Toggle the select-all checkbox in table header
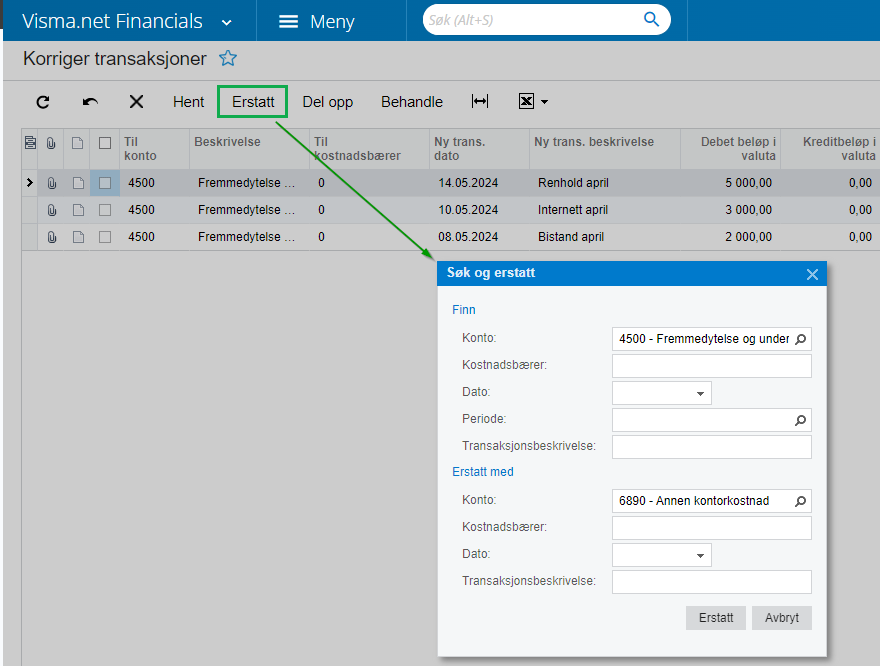Image resolution: width=880 pixels, height=666 pixels. point(105,143)
